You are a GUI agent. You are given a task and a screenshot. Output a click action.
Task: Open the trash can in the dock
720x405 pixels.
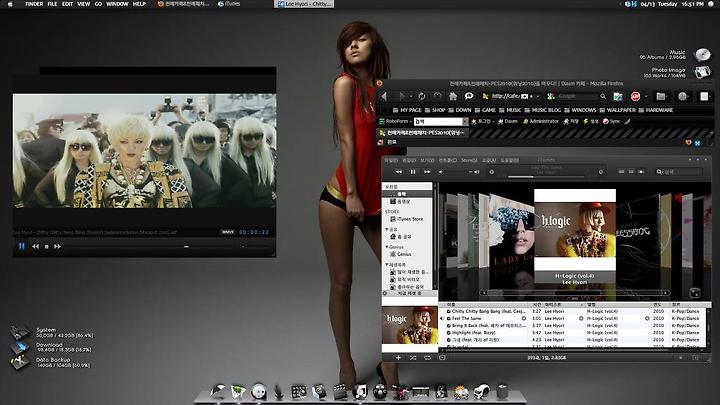click(x=502, y=392)
